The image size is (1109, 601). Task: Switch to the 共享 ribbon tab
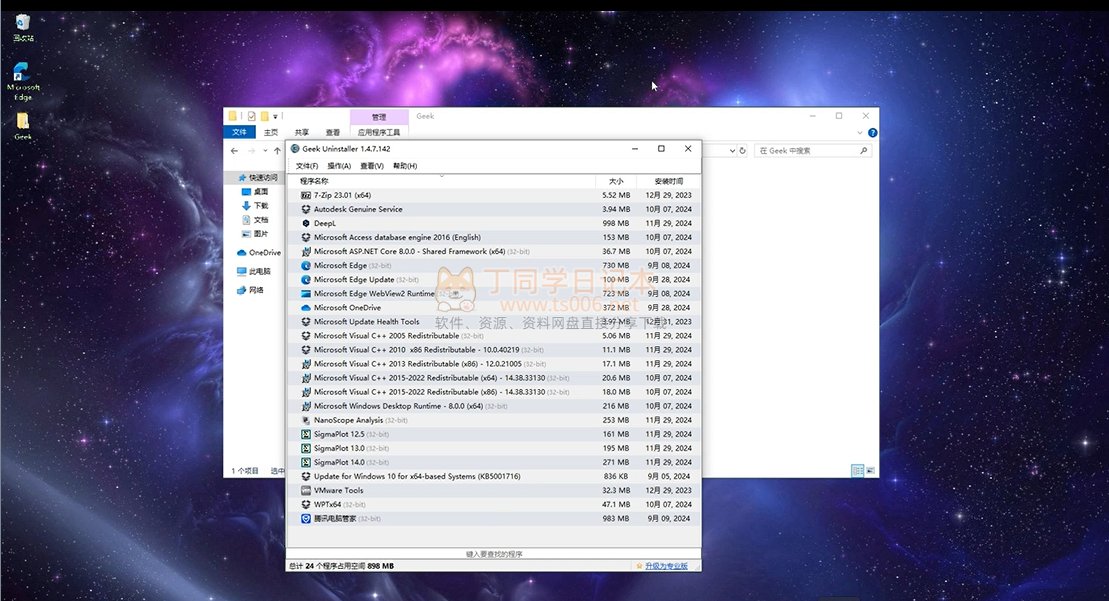tap(302, 132)
